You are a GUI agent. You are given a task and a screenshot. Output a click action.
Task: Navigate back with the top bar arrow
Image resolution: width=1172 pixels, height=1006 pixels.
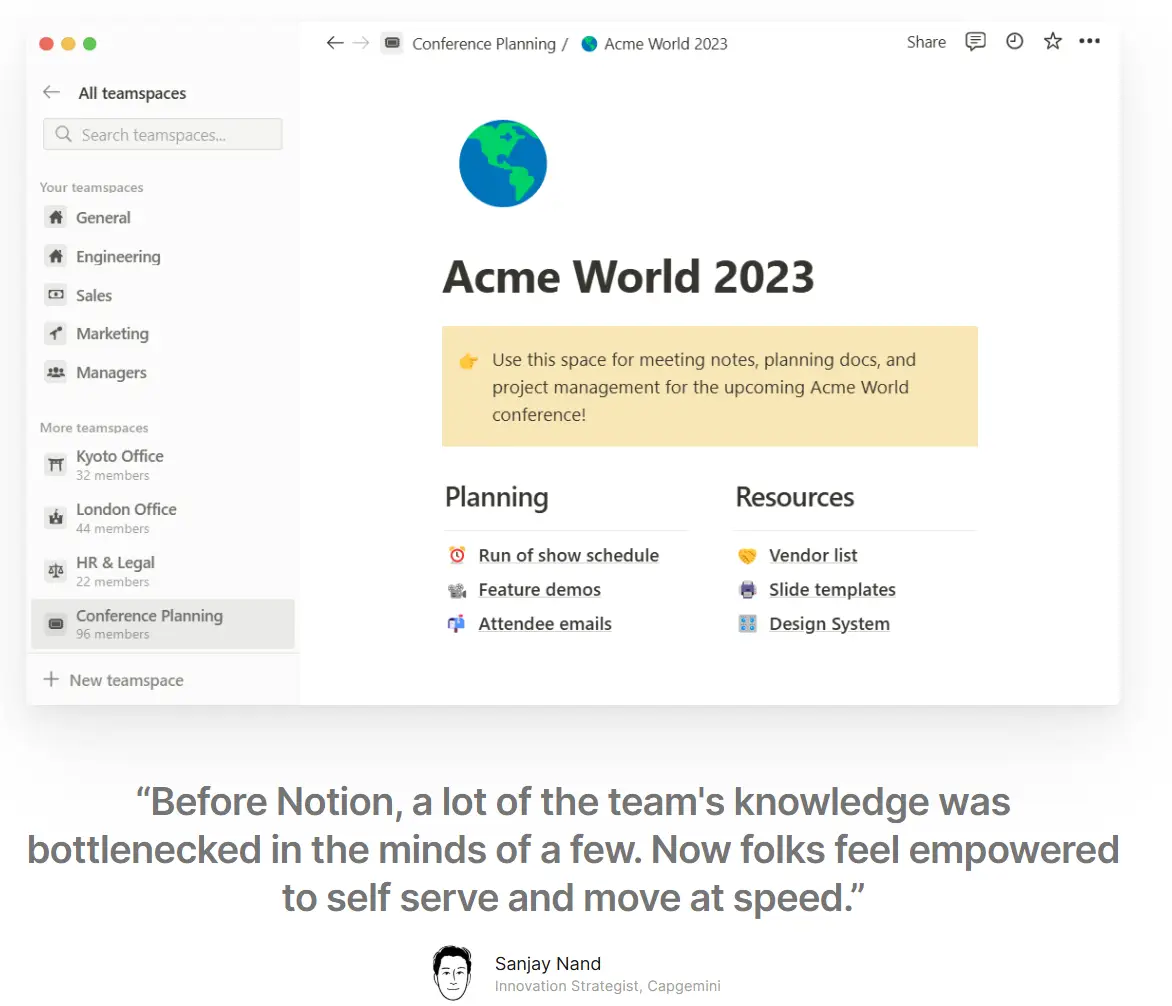tap(335, 43)
